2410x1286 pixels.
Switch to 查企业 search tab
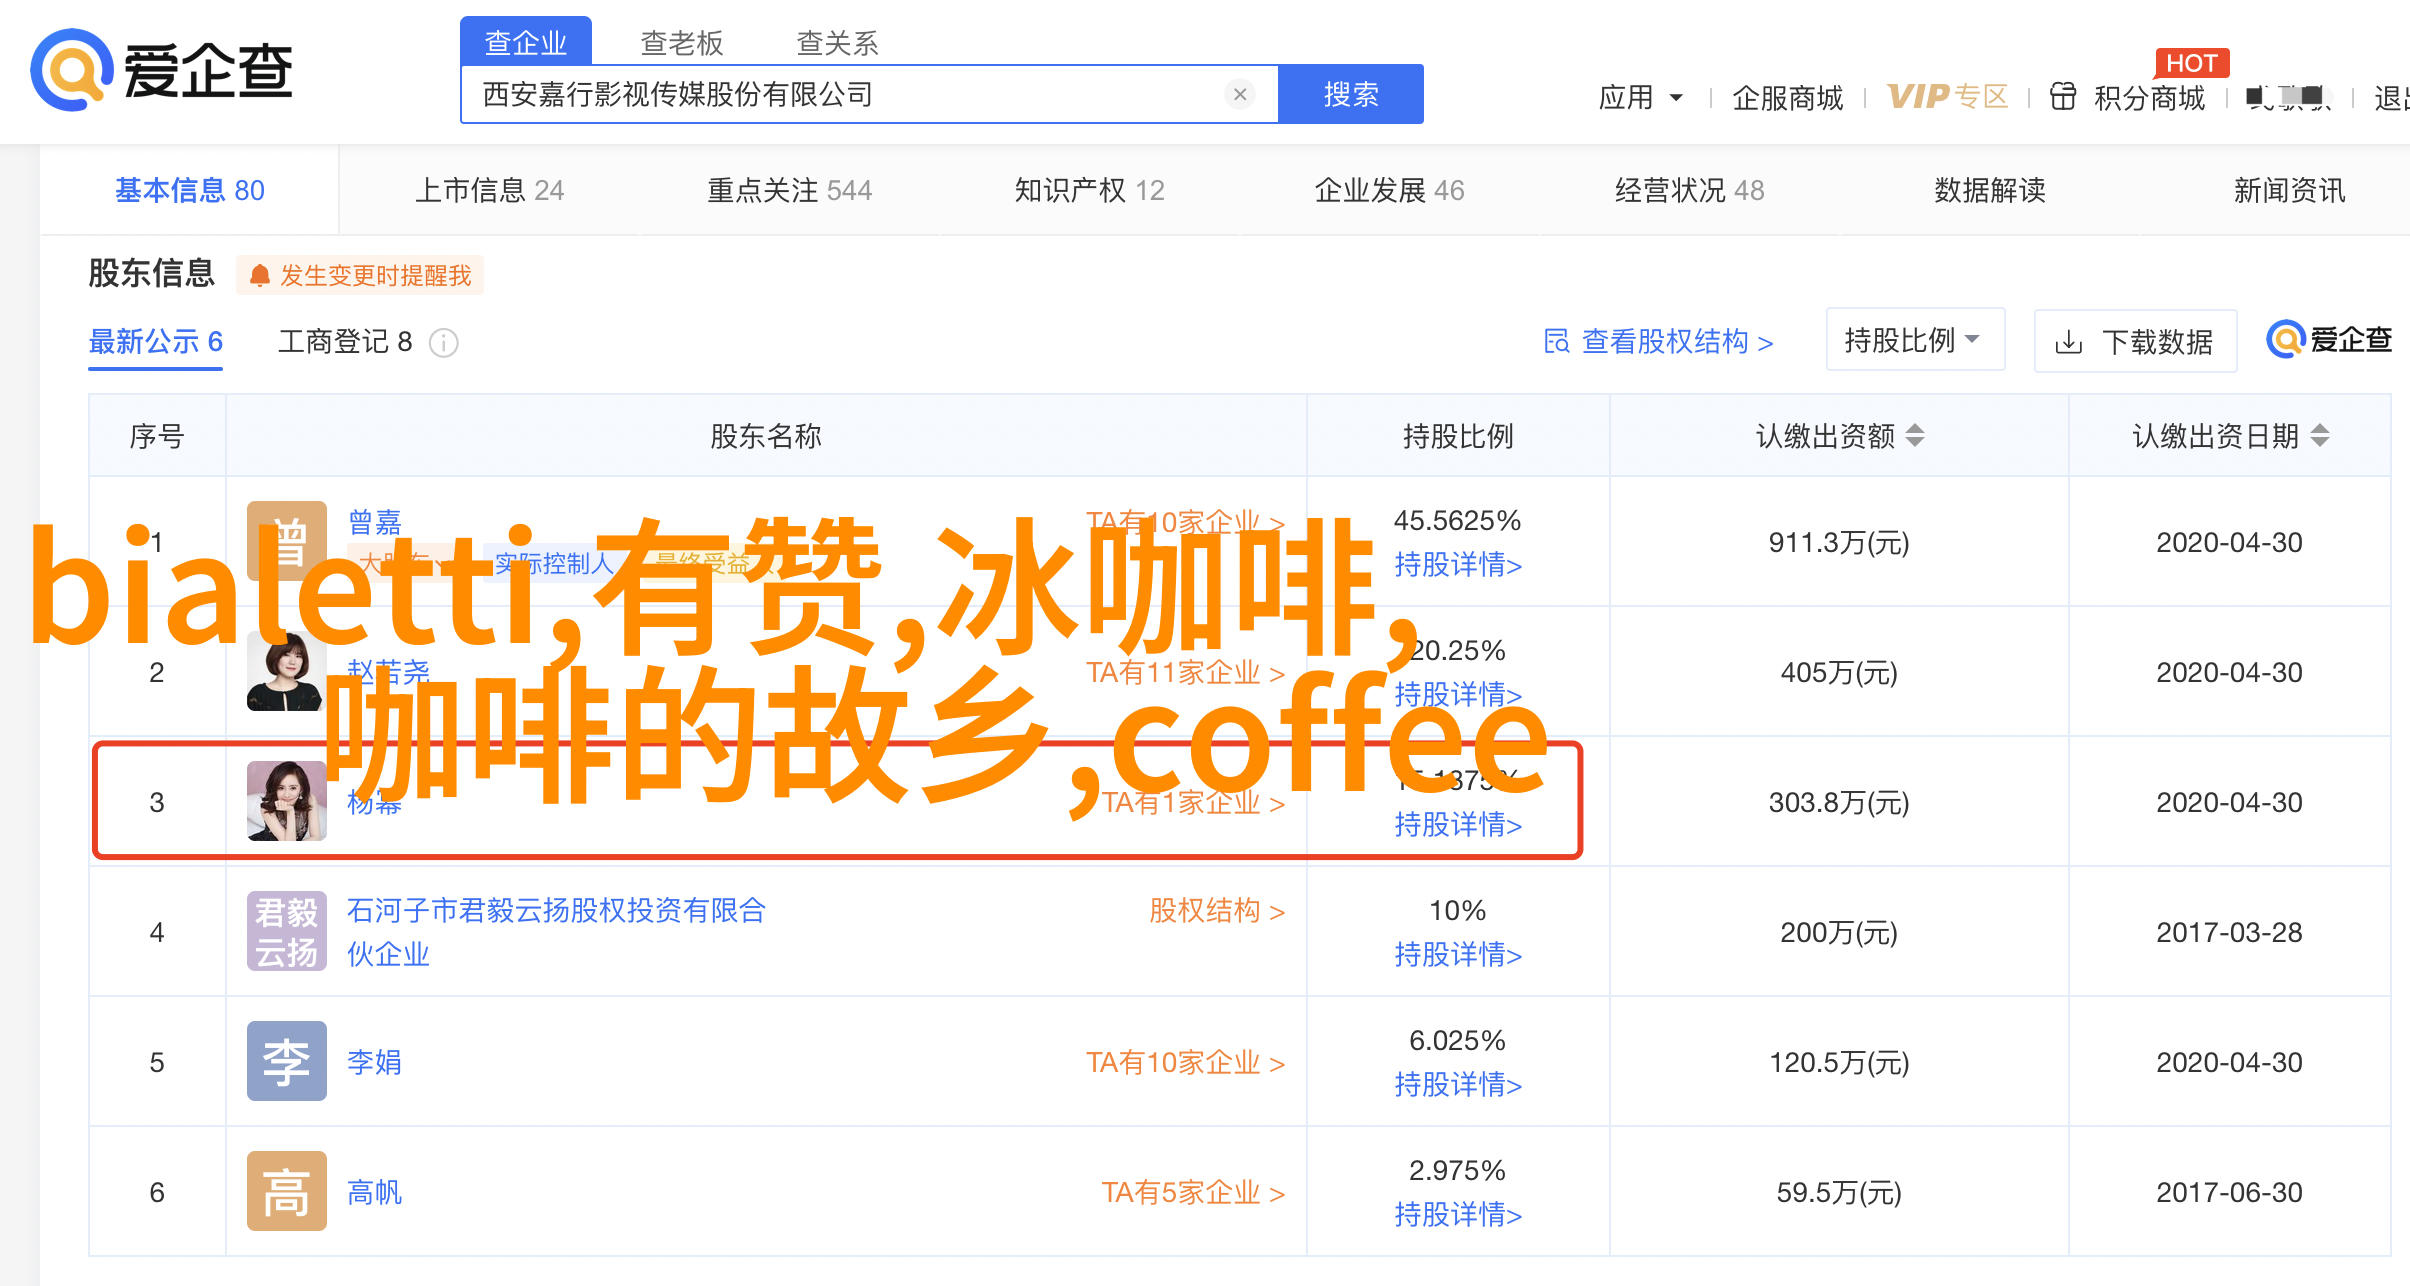point(526,42)
